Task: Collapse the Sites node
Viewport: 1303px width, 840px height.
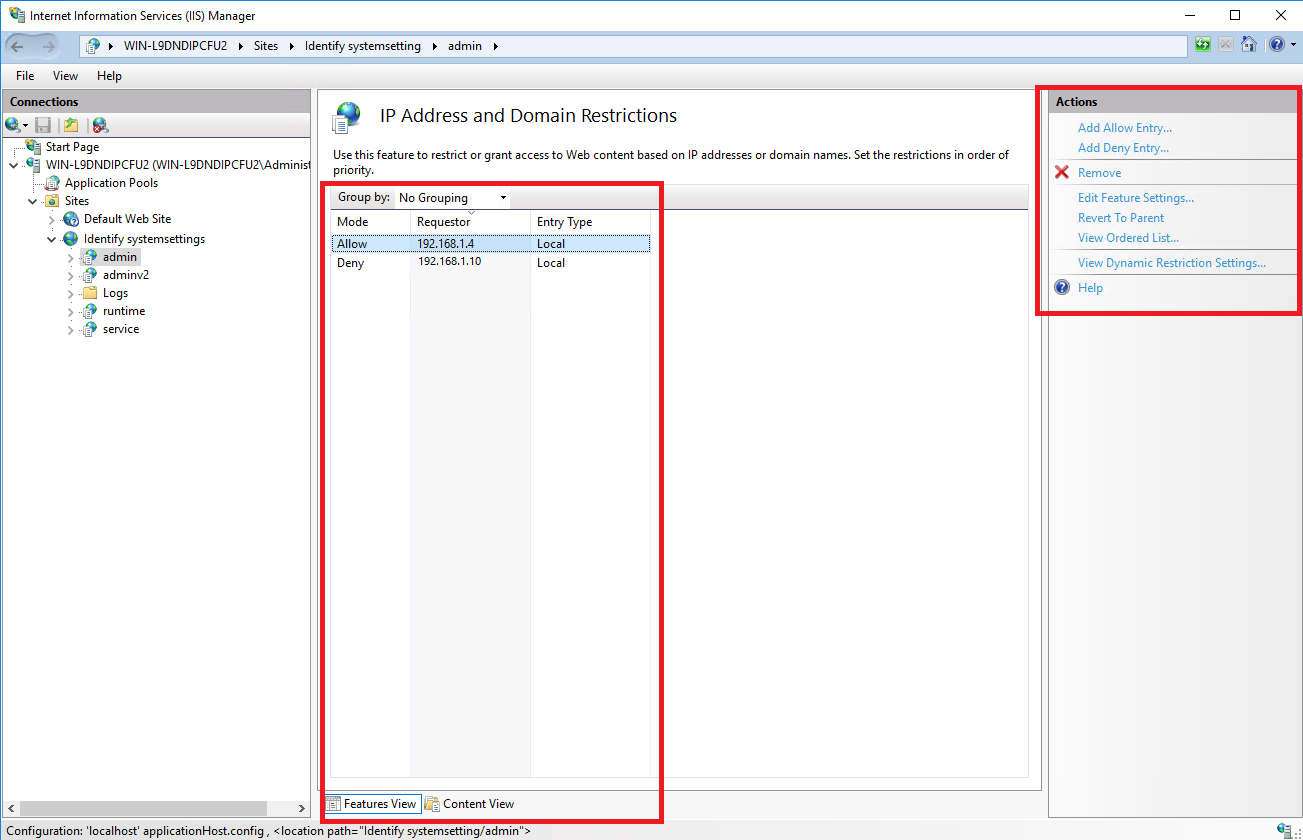Action: 32,201
